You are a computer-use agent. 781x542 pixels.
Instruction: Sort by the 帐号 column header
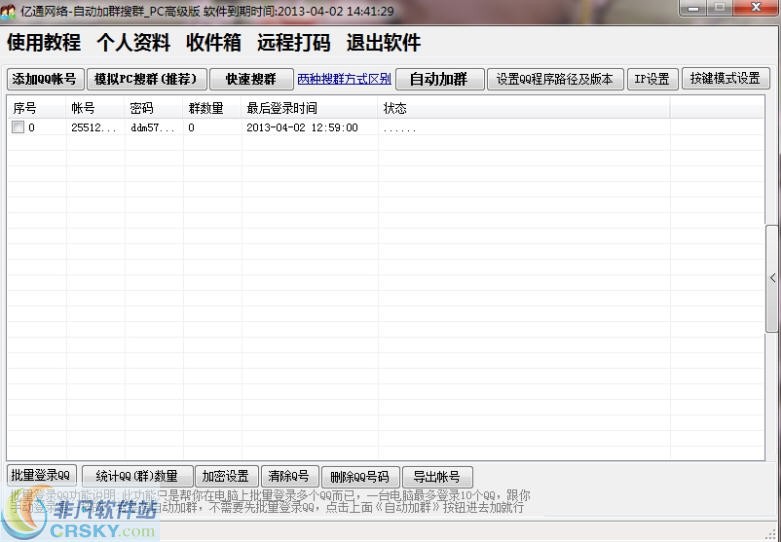point(95,108)
